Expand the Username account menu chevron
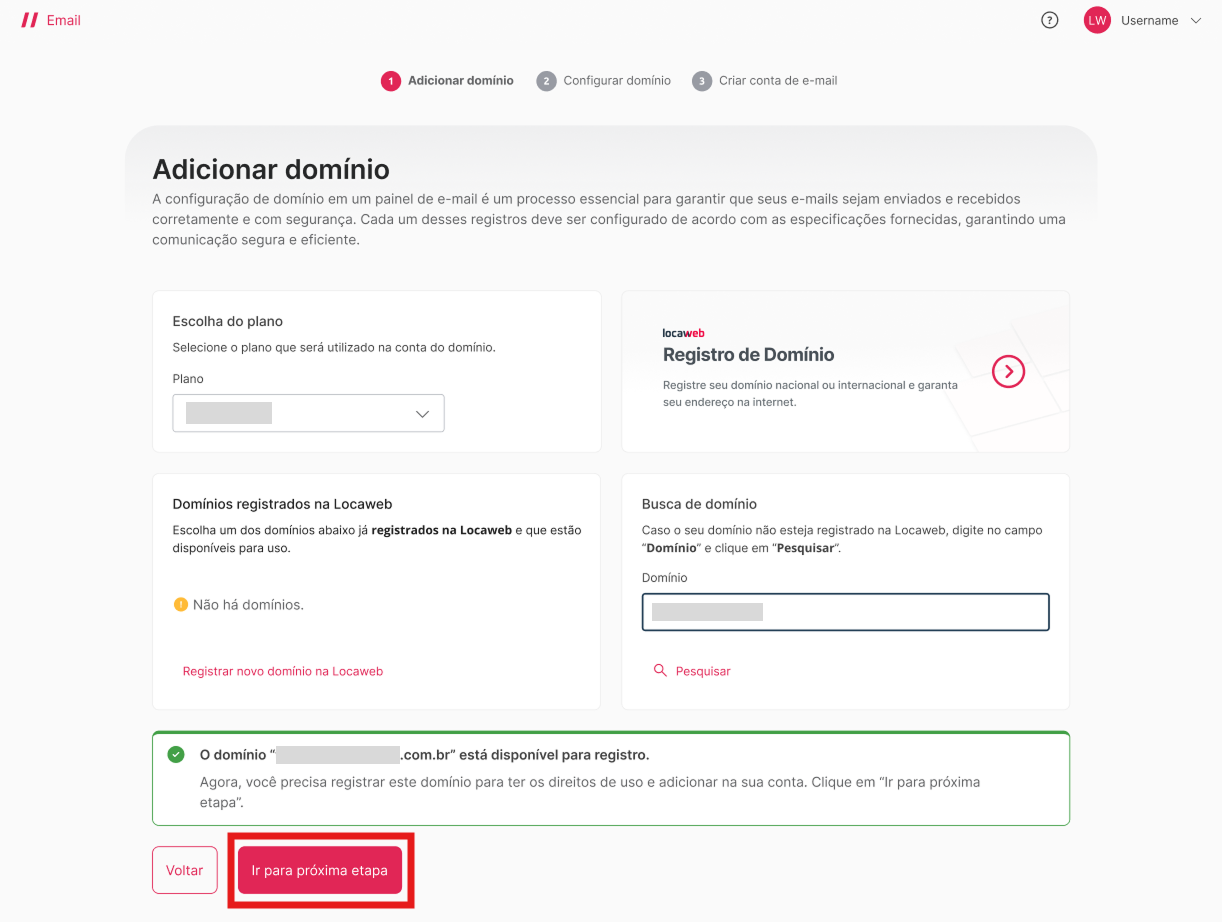Image resolution: width=1222 pixels, height=922 pixels. 1196,20
